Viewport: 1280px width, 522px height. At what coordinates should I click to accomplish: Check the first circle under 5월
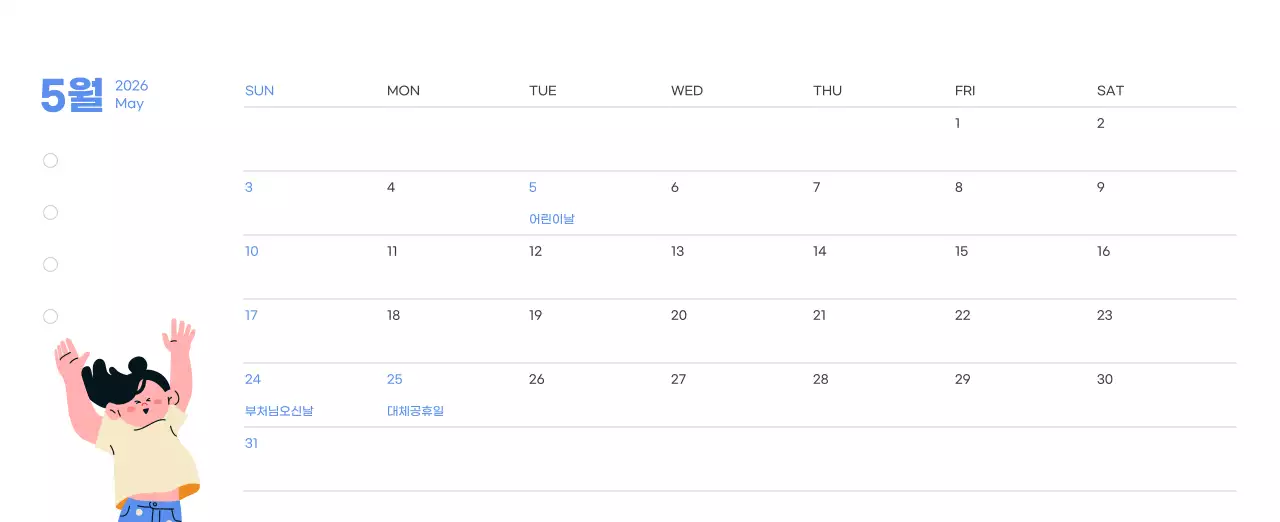click(x=51, y=161)
